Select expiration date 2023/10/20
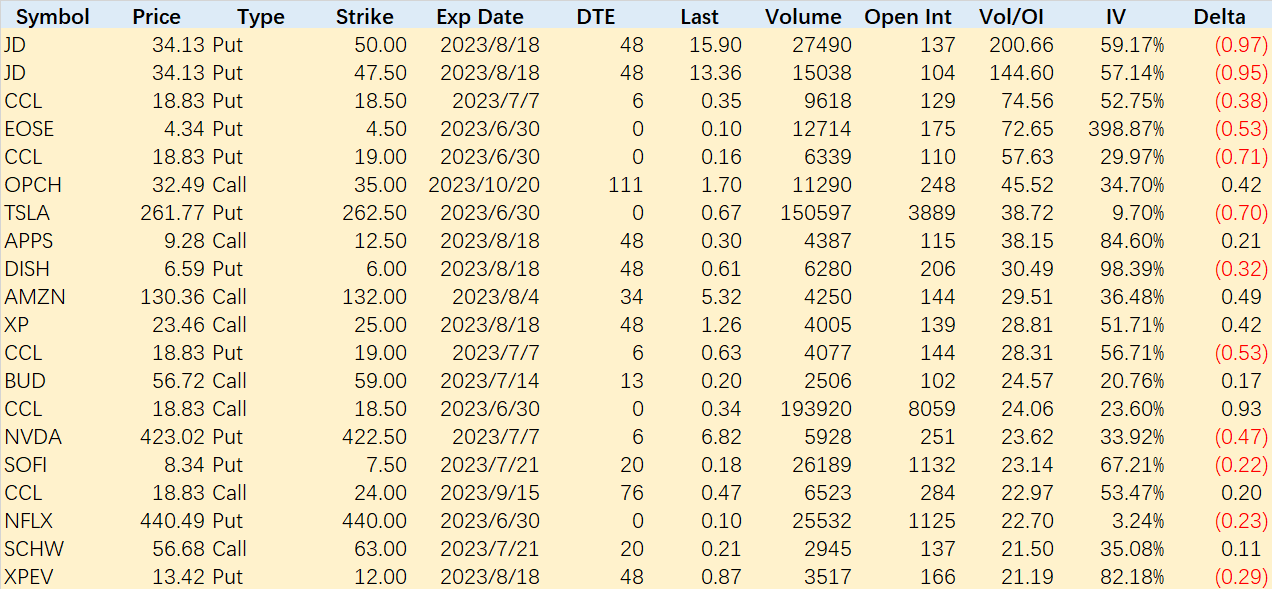The image size is (1272, 589). (484, 185)
